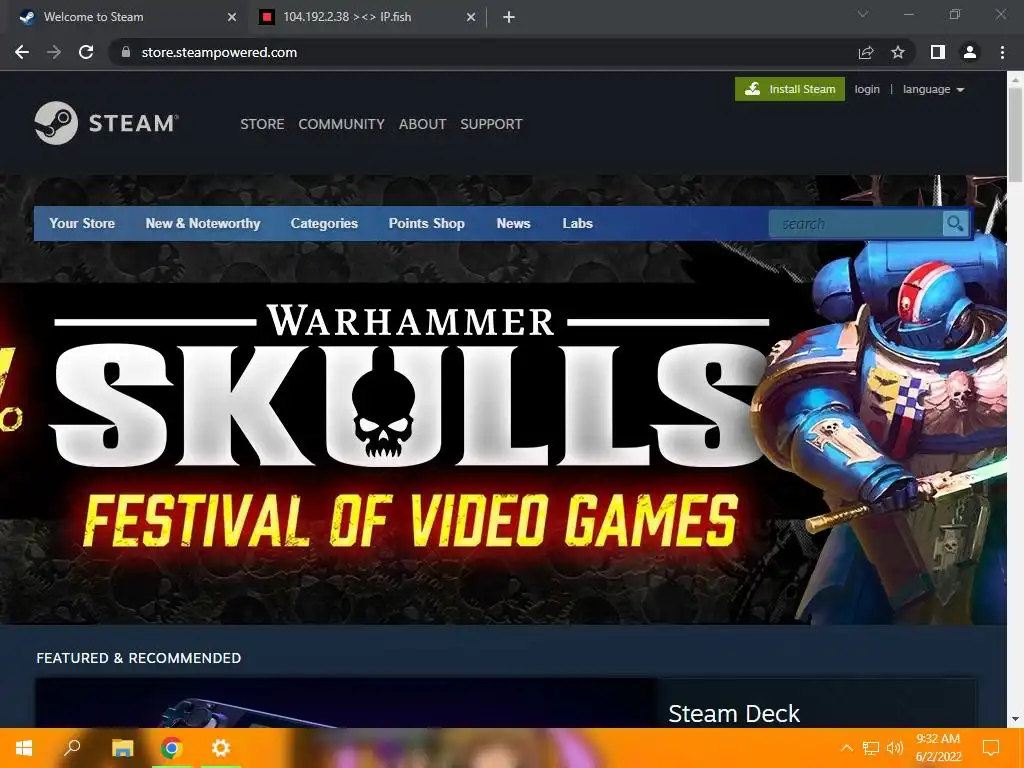
Task: Open the New & Noteworthy tab
Action: pos(202,223)
